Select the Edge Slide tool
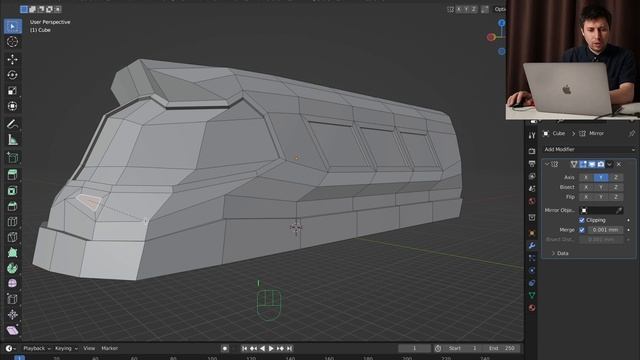 click(13, 299)
